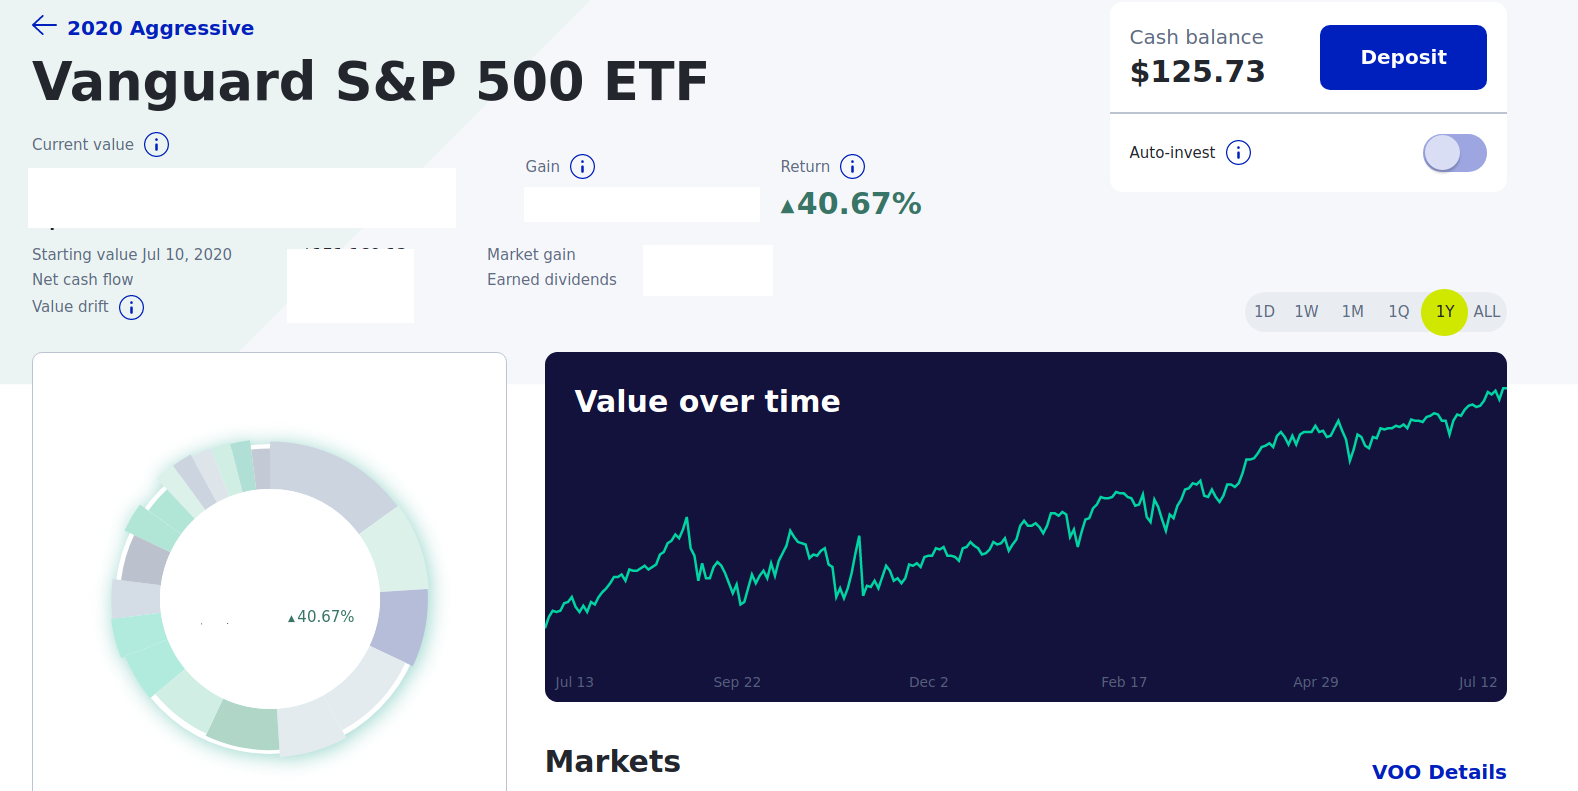This screenshot has width=1578, height=791.
Task: Click the Value over time chart title
Action: tap(707, 402)
